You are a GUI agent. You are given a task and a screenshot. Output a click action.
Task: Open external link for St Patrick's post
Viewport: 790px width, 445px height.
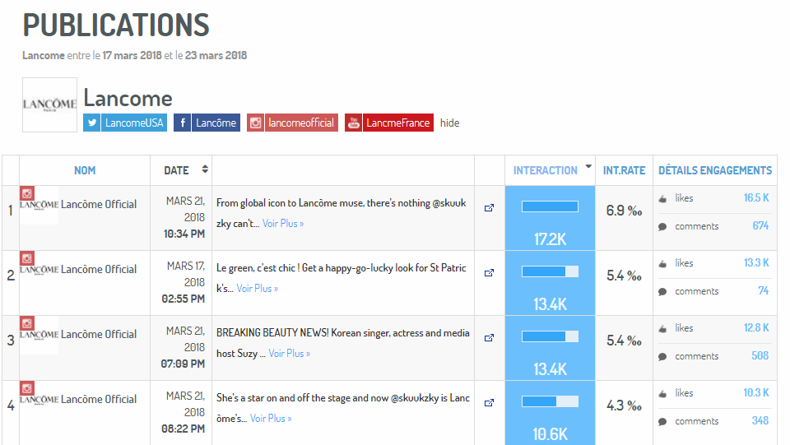coord(489,273)
